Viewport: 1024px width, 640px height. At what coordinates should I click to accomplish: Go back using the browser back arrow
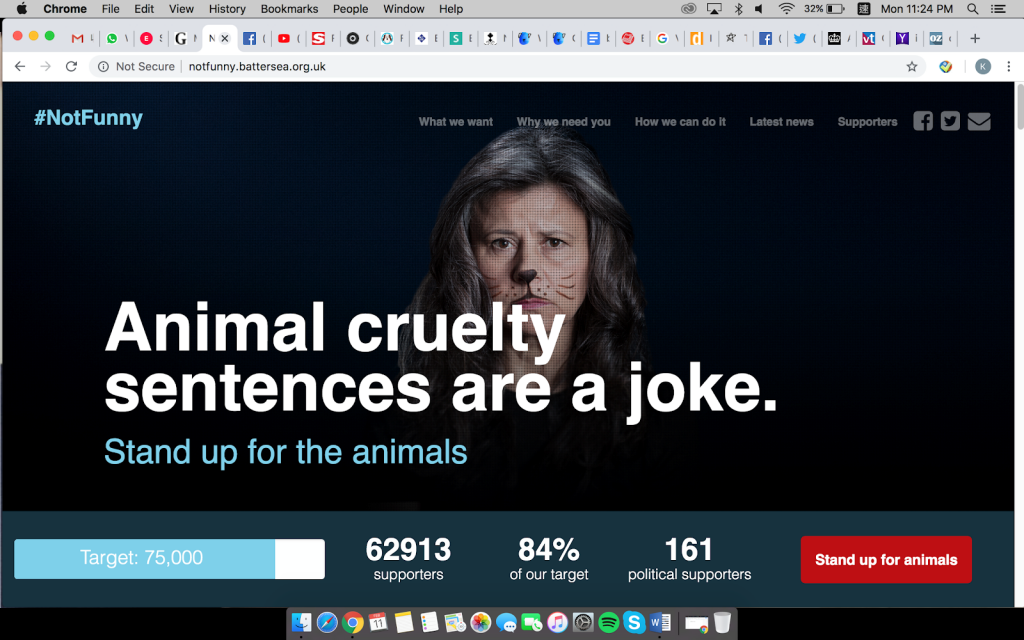point(20,66)
